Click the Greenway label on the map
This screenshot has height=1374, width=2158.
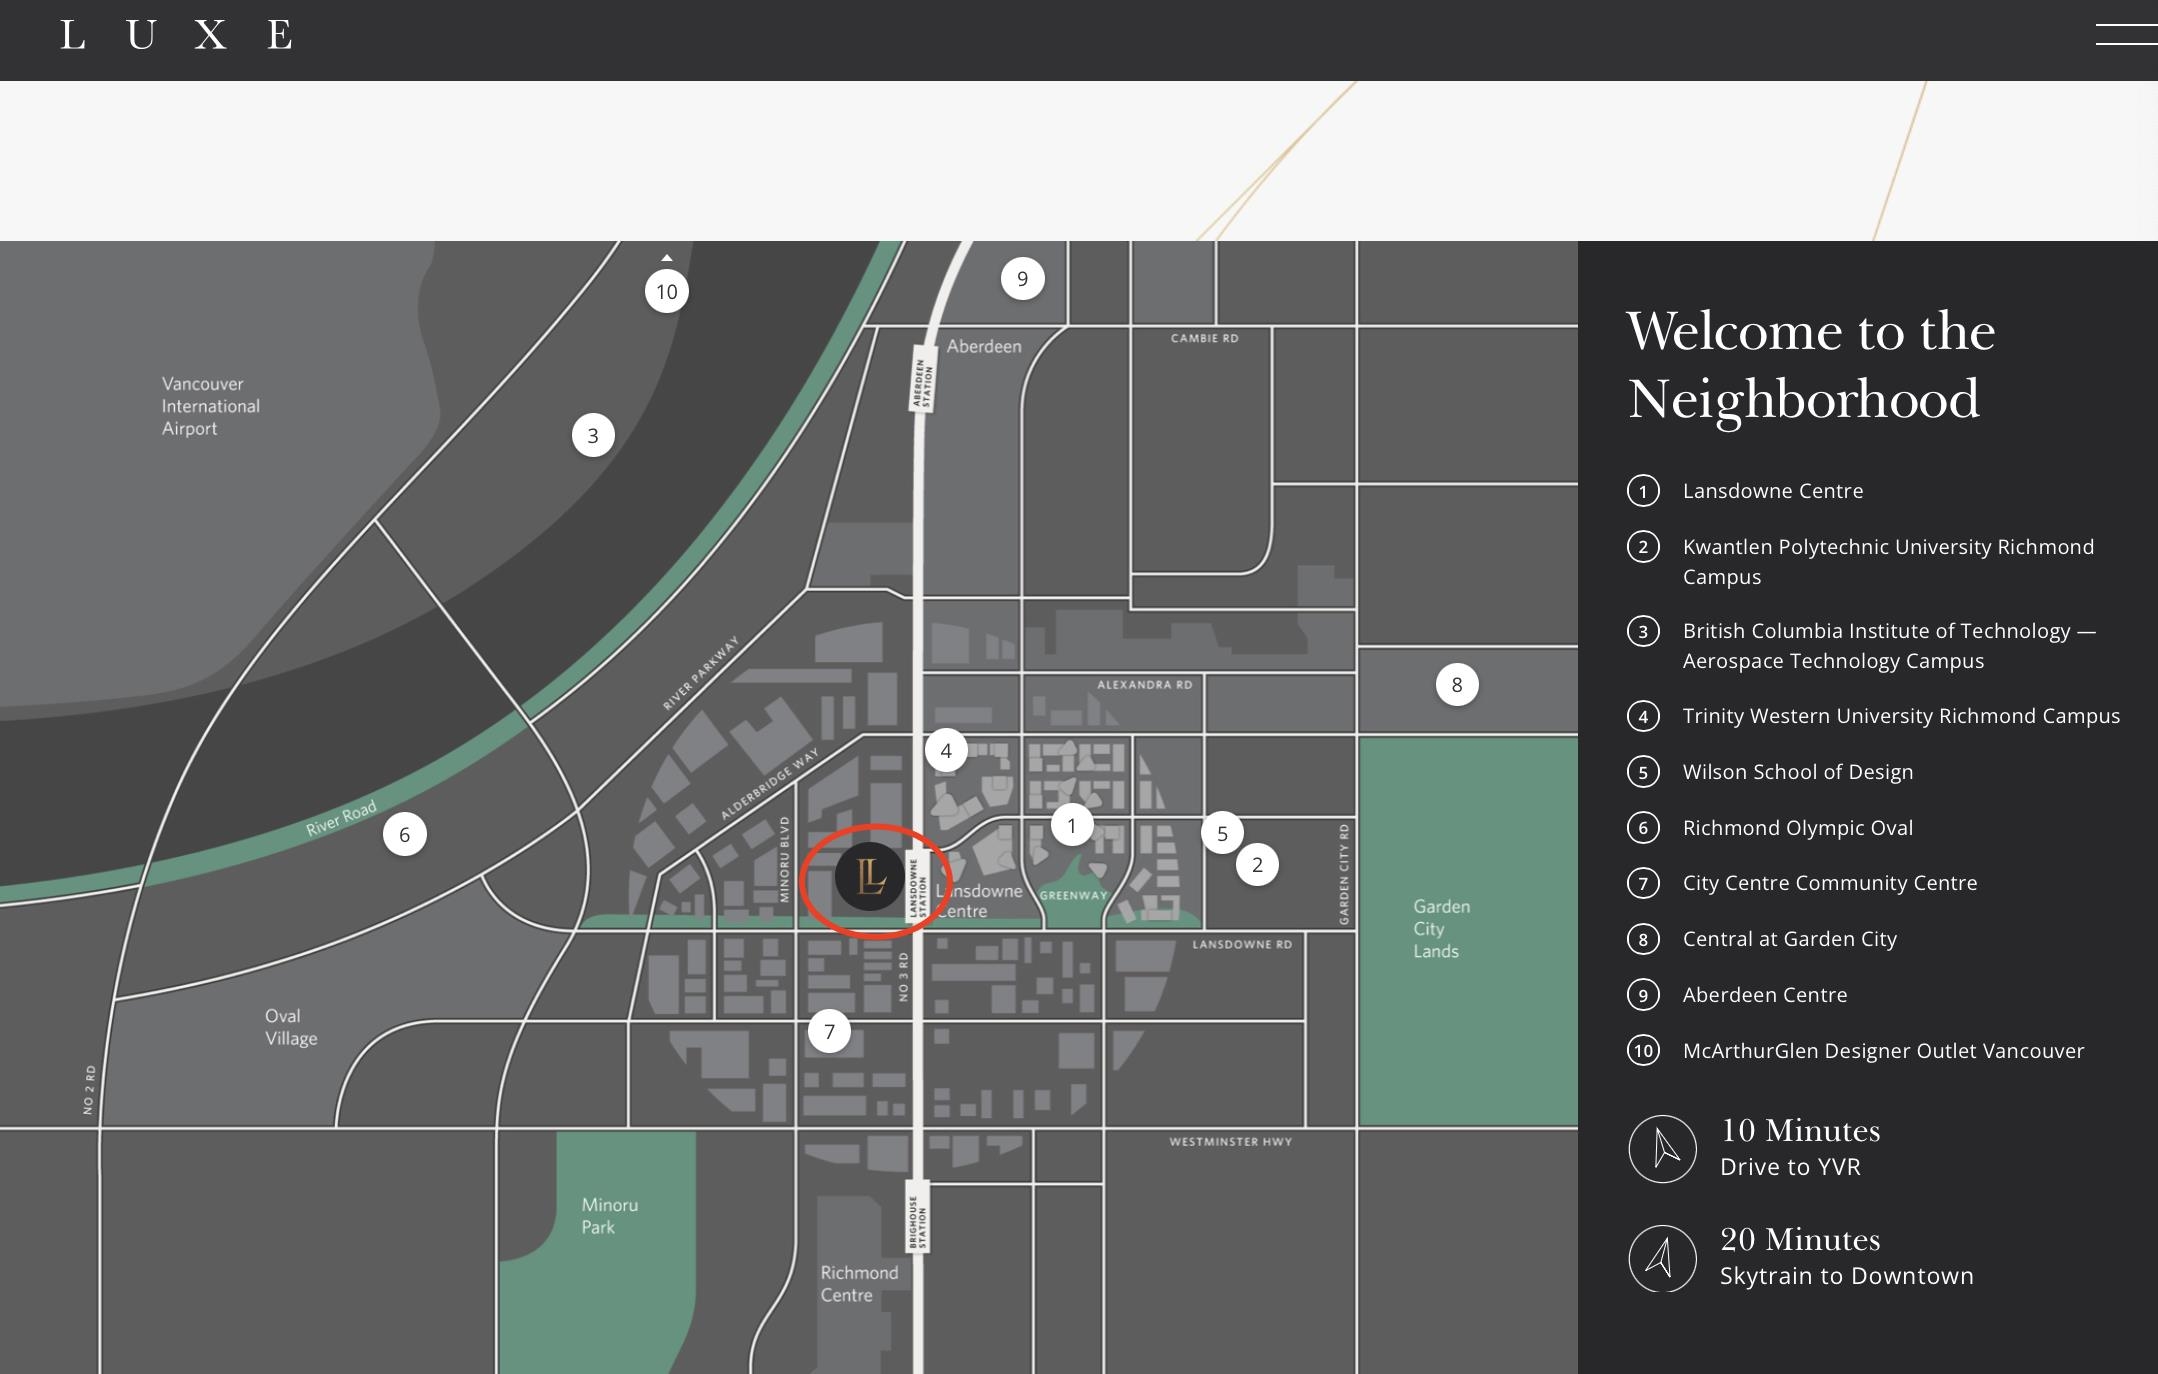[1074, 895]
